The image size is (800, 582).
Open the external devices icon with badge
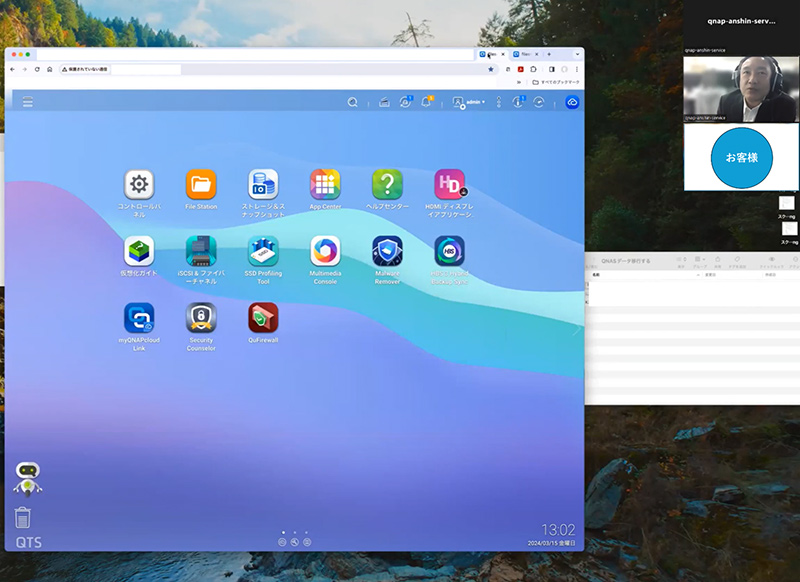[x=406, y=102]
